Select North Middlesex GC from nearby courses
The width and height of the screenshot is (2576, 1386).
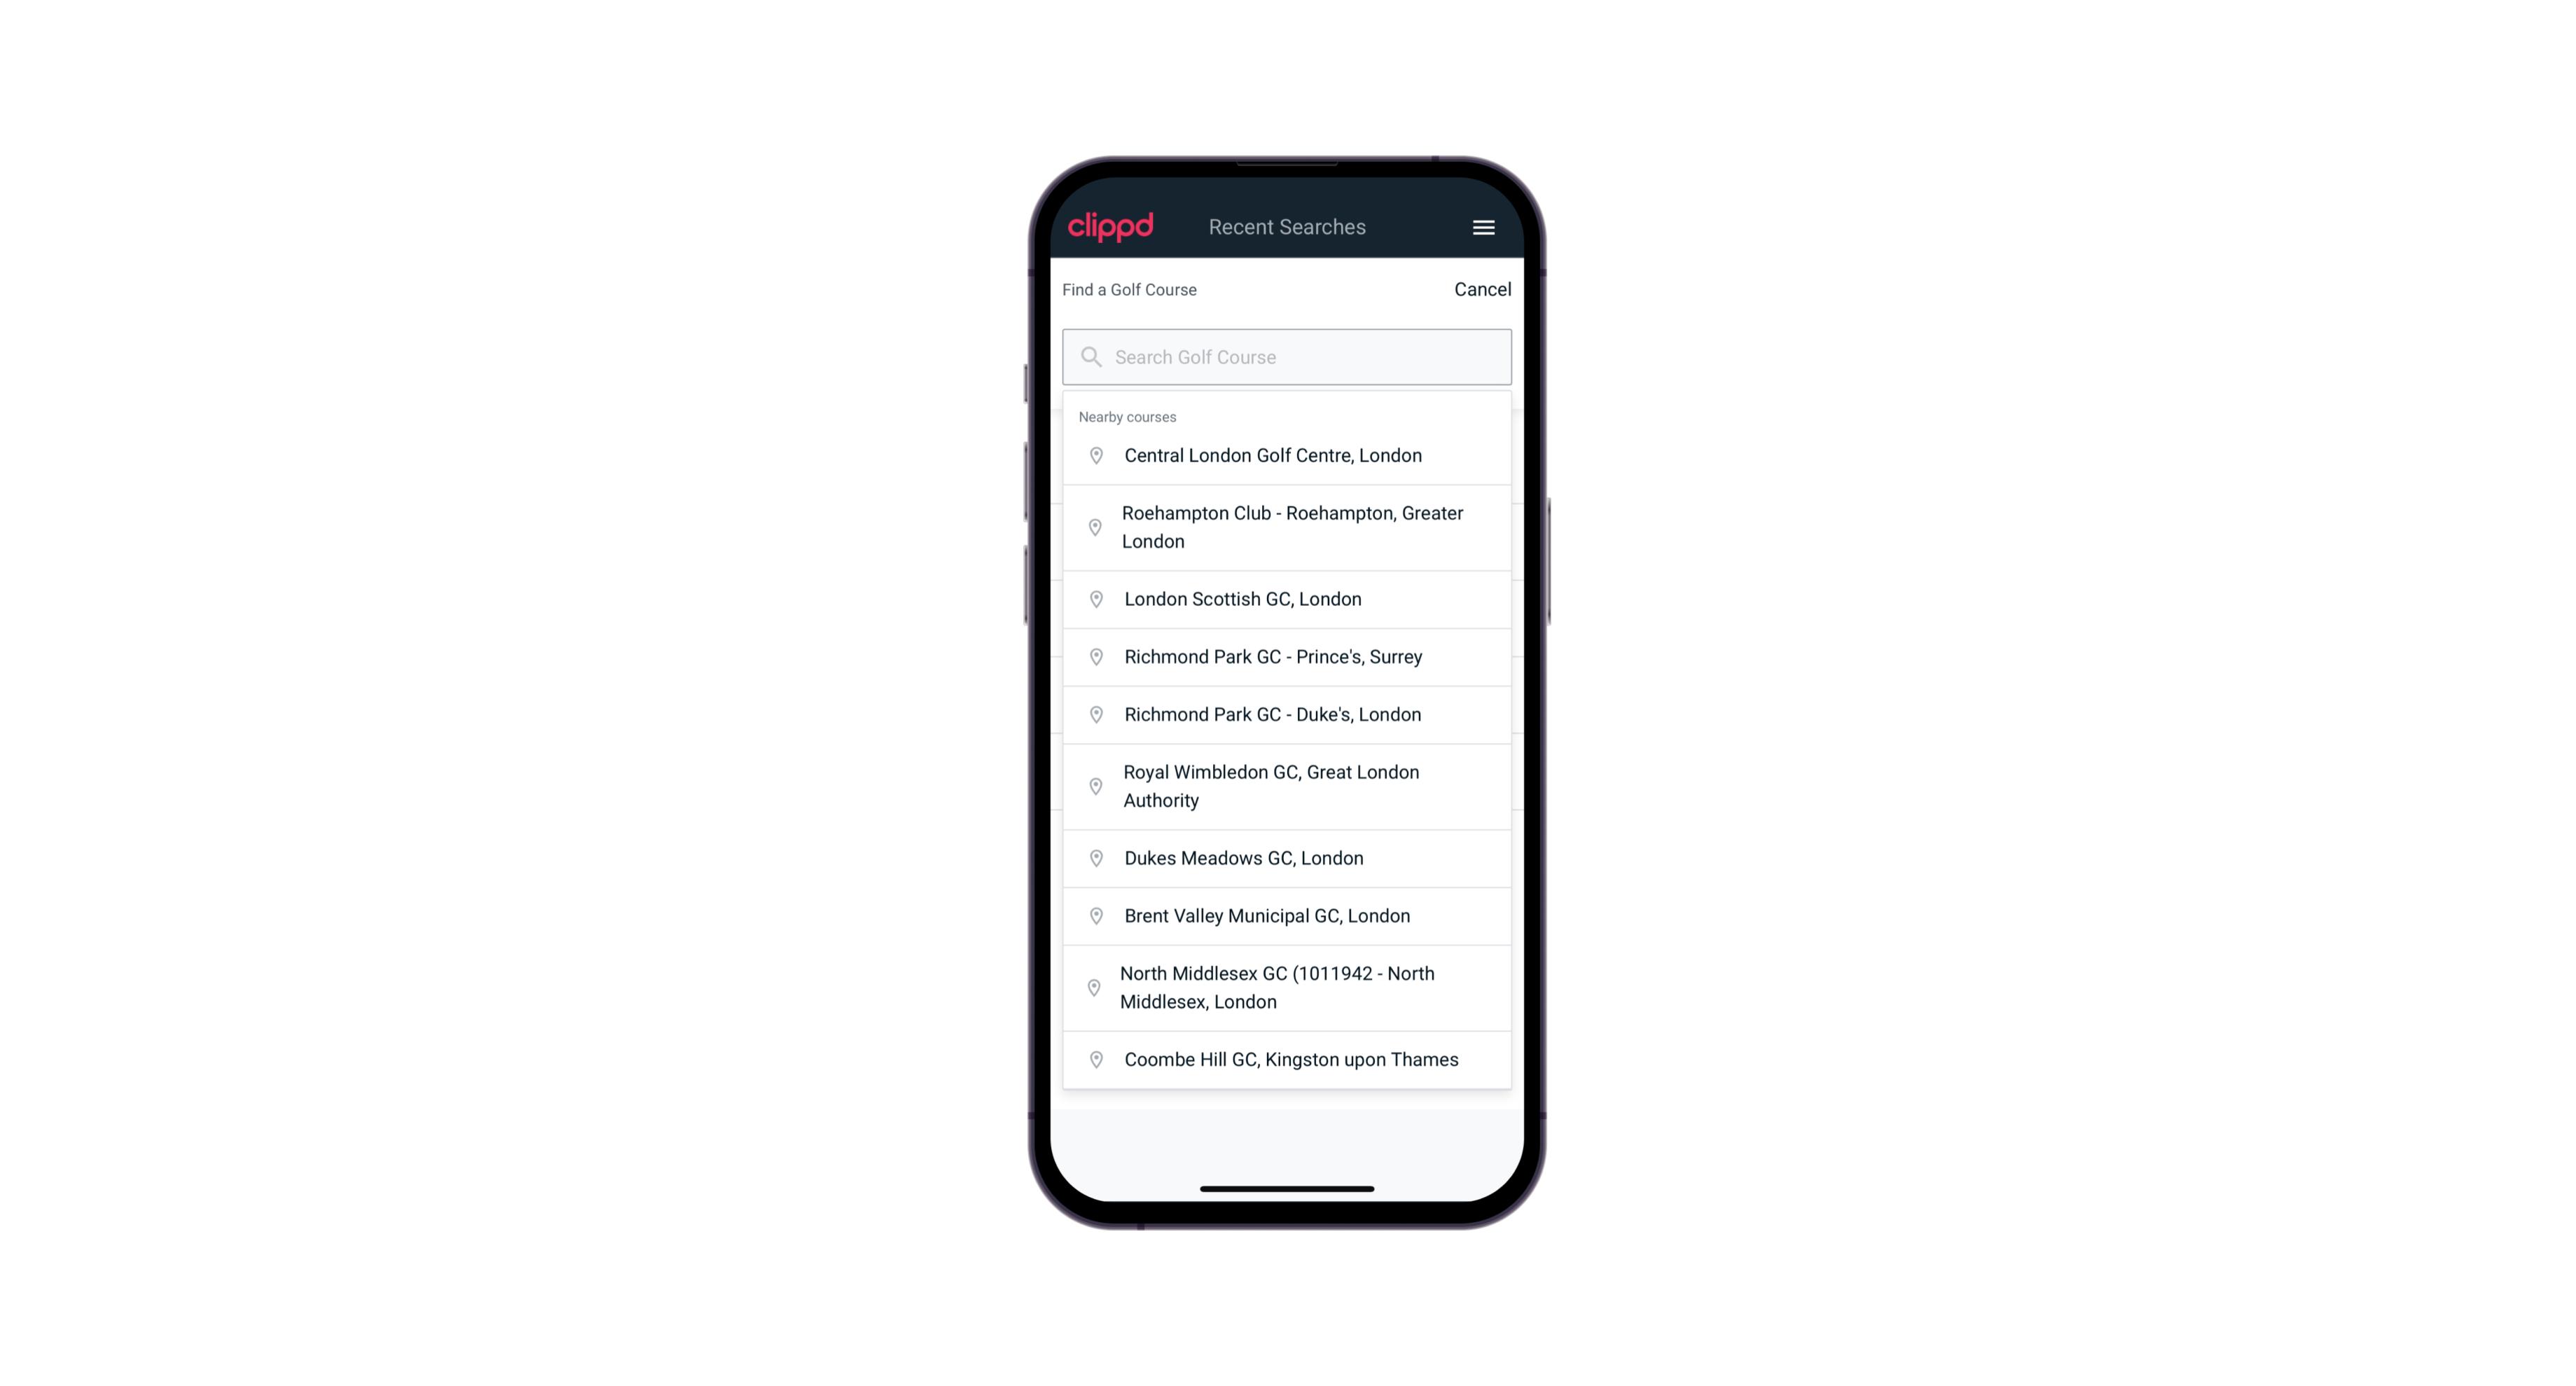(1288, 987)
